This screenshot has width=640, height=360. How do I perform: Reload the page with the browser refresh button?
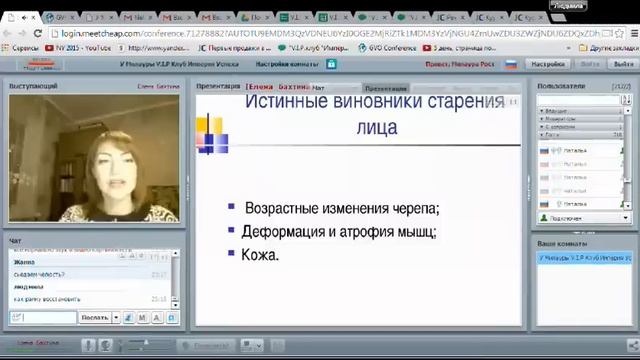click(x=38, y=33)
